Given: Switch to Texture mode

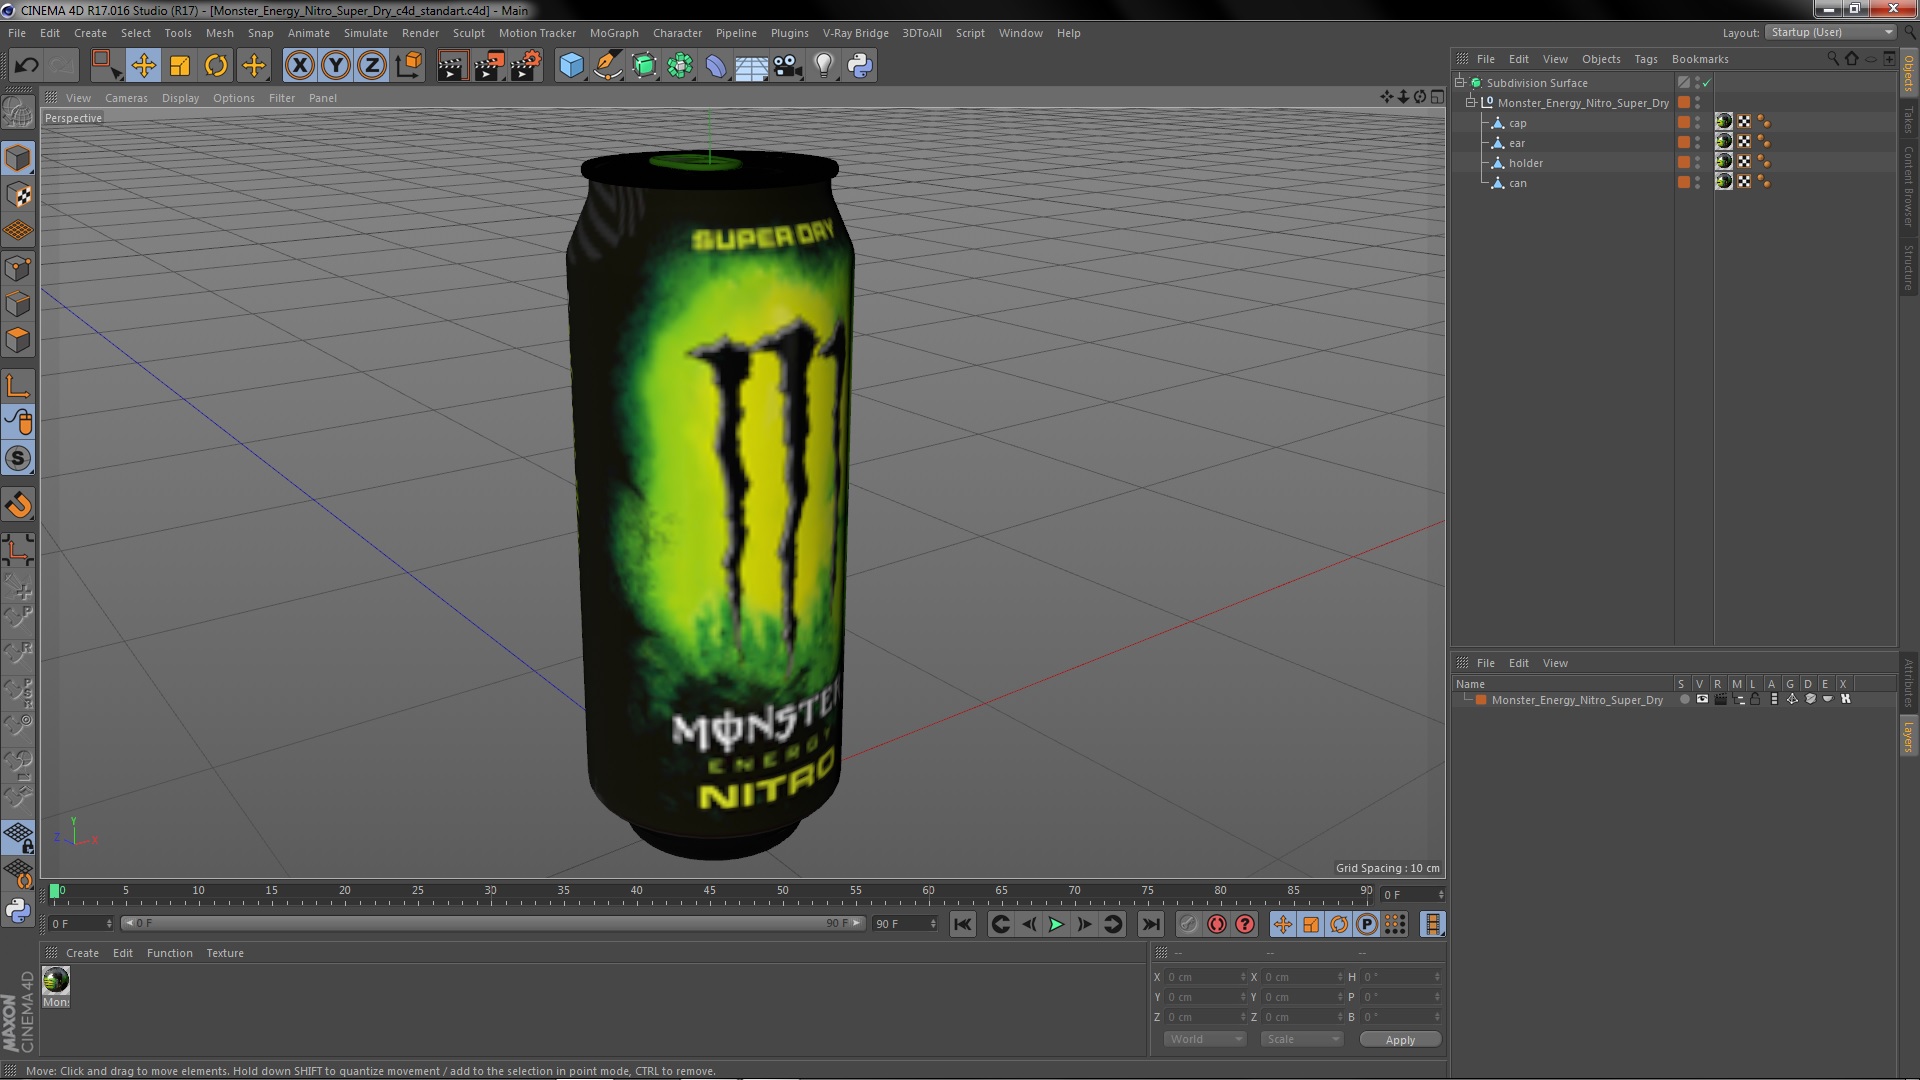Looking at the screenshot, I should 18,195.
